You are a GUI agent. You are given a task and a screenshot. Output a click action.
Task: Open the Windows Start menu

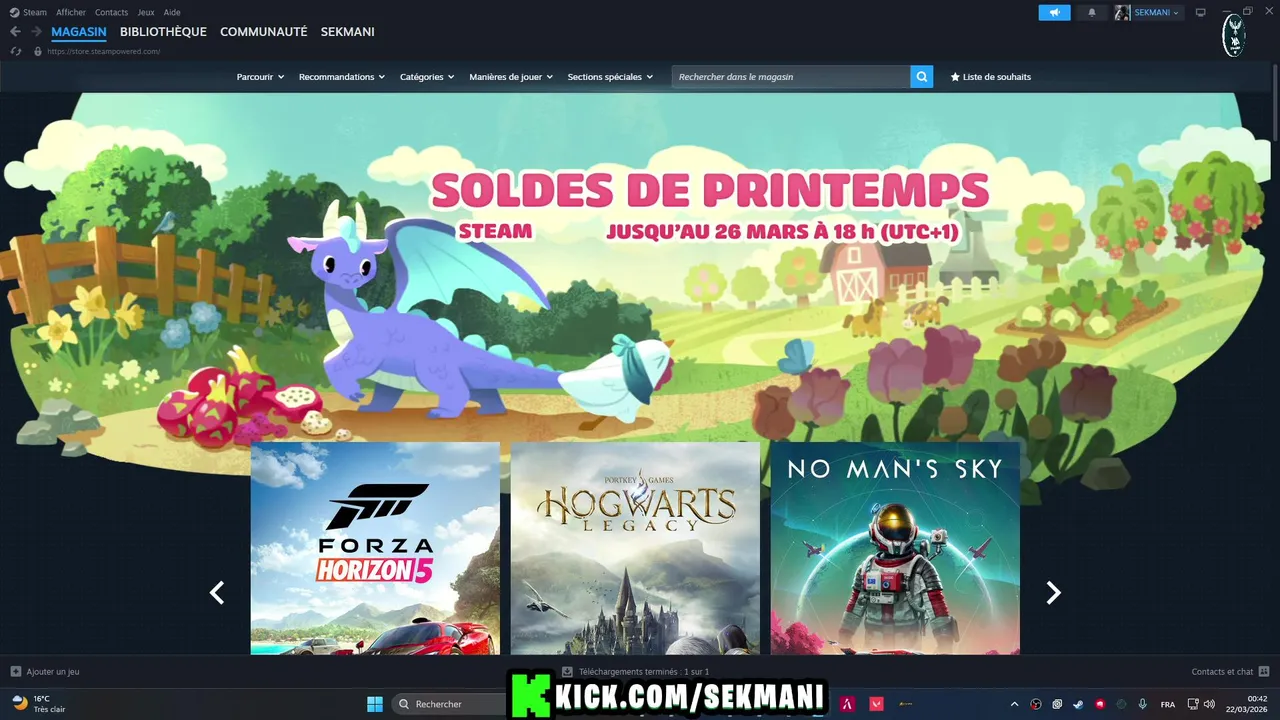pos(375,704)
